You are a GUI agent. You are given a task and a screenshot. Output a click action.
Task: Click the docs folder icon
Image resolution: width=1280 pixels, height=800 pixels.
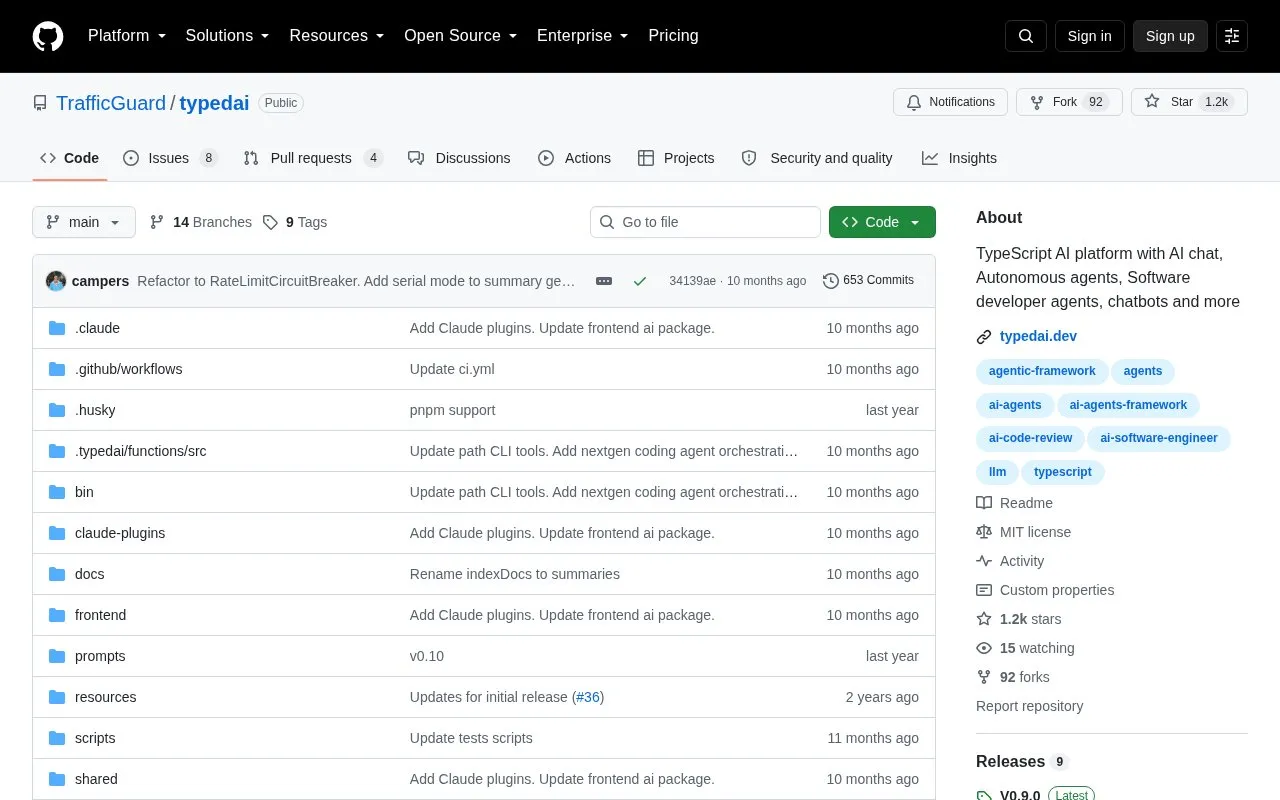(x=57, y=574)
